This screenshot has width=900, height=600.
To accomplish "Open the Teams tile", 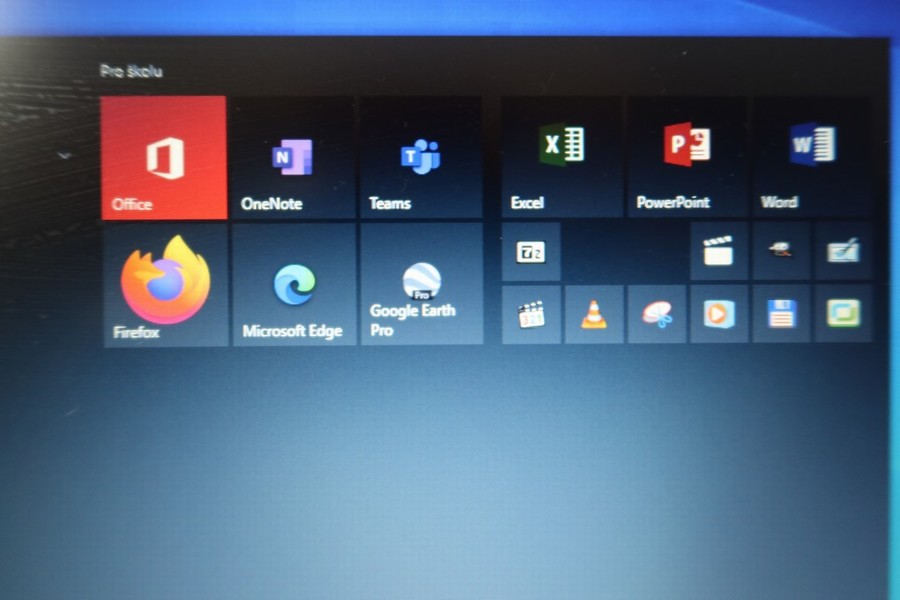I will [x=421, y=157].
